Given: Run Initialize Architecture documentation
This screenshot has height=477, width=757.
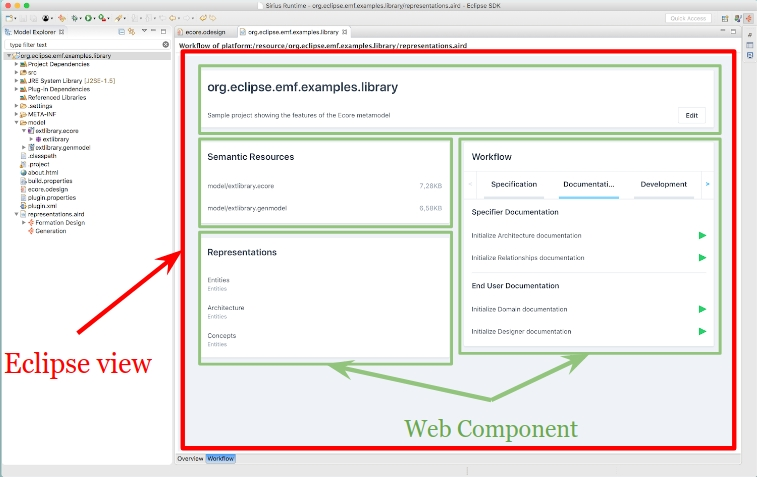Looking at the screenshot, I should [702, 236].
